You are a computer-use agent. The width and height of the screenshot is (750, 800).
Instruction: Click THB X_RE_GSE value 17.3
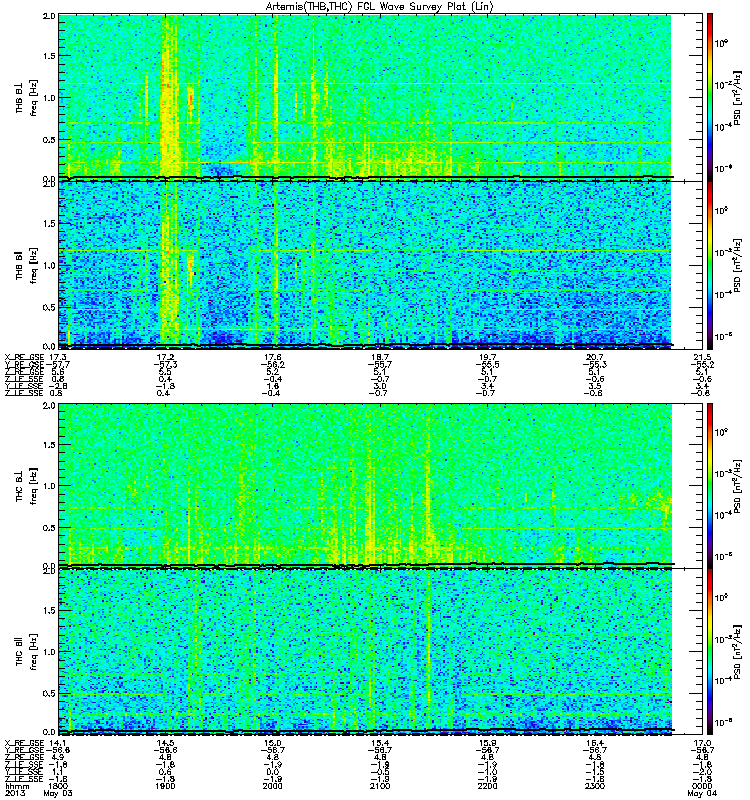(x=58, y=357)
